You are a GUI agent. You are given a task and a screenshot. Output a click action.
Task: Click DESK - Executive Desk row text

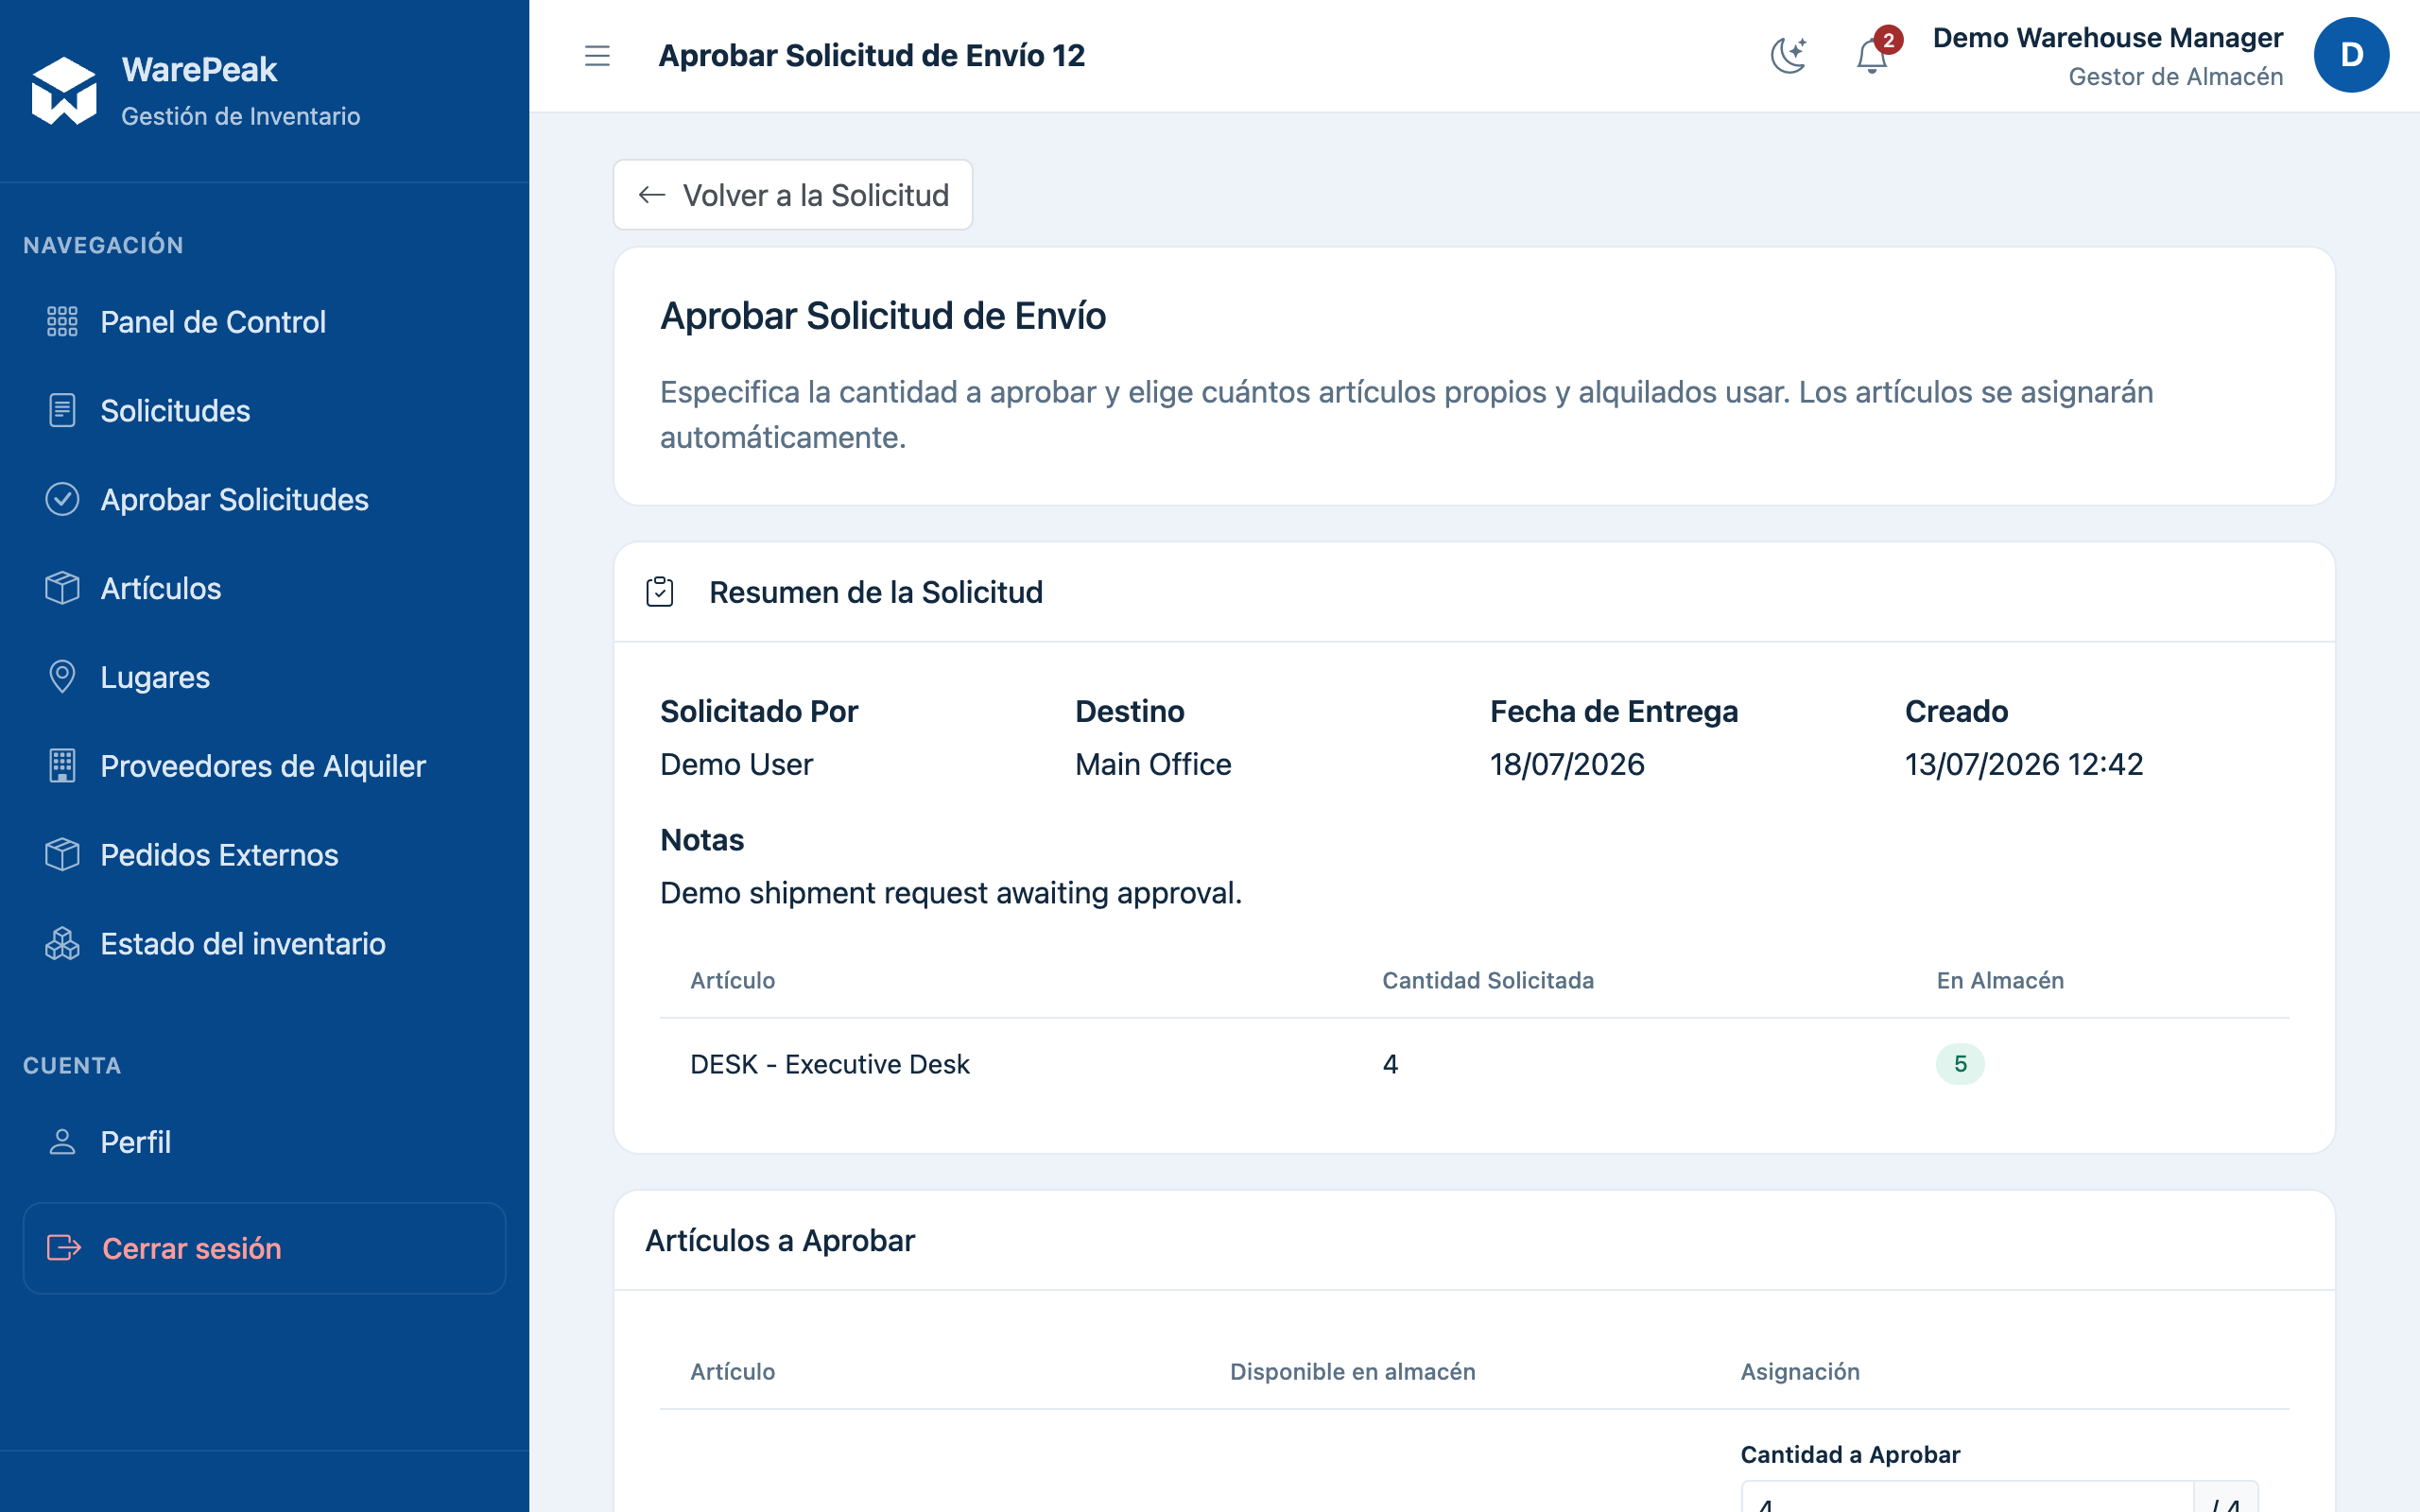830,1064
